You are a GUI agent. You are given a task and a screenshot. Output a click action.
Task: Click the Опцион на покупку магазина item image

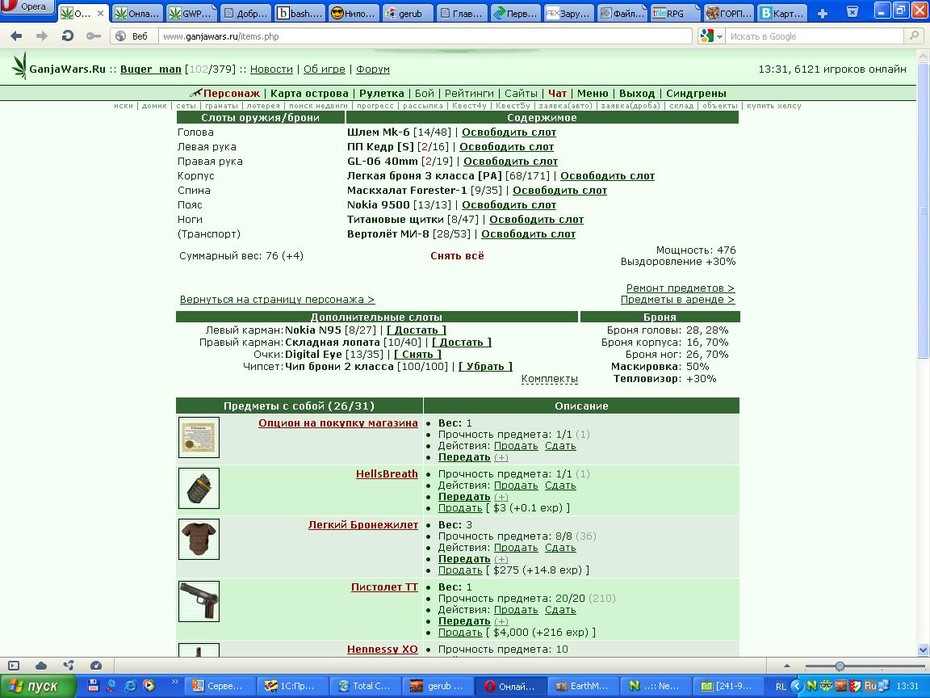[x=199, y=437]
